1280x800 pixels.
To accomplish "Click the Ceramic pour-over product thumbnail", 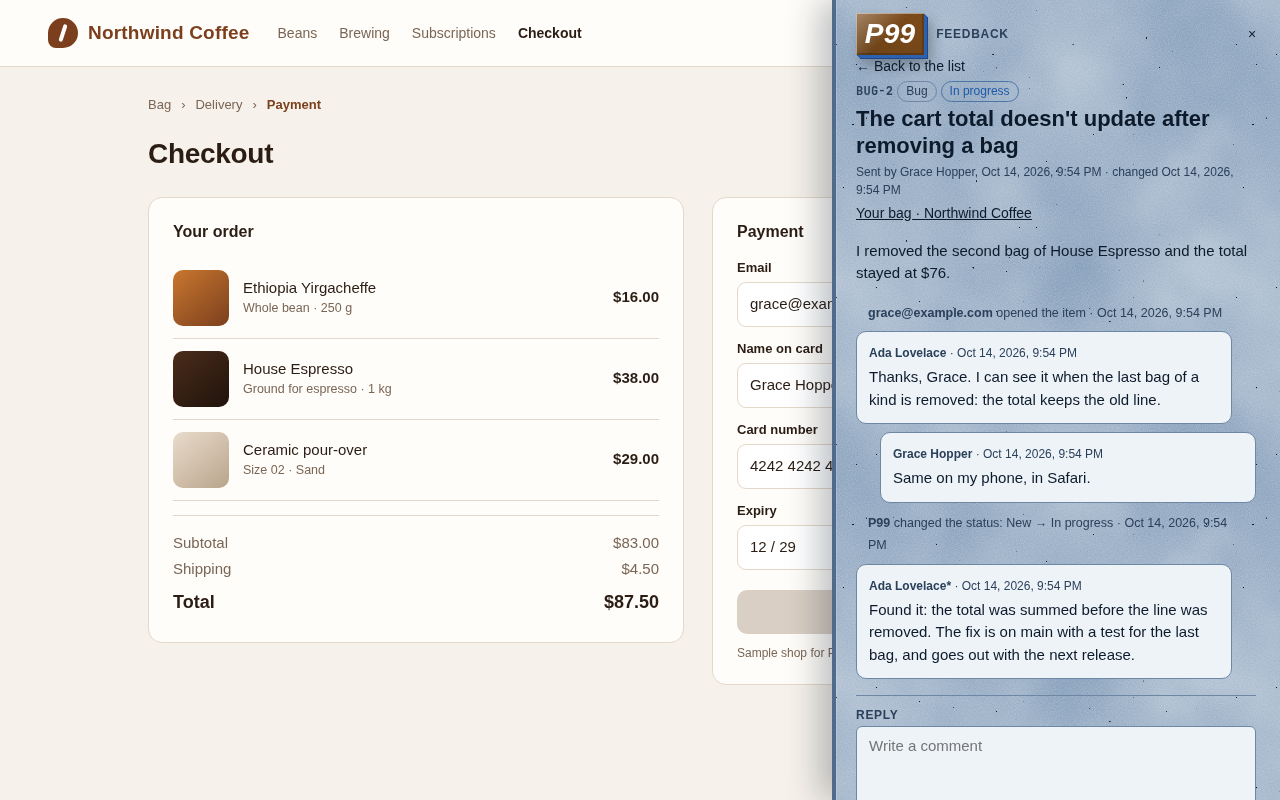I will [x=201, y=460].
